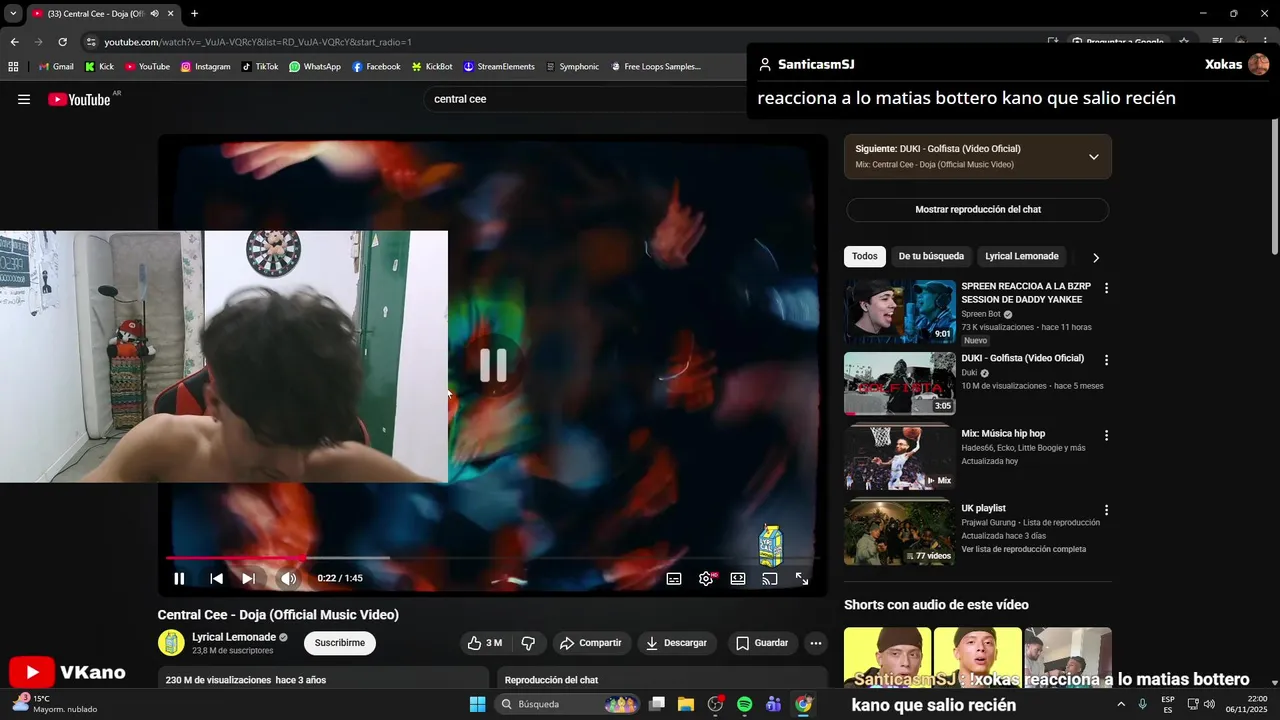Open File Explorer from the taskbar
Screen dimensions: 1280x720
click(x=686, y=704)
